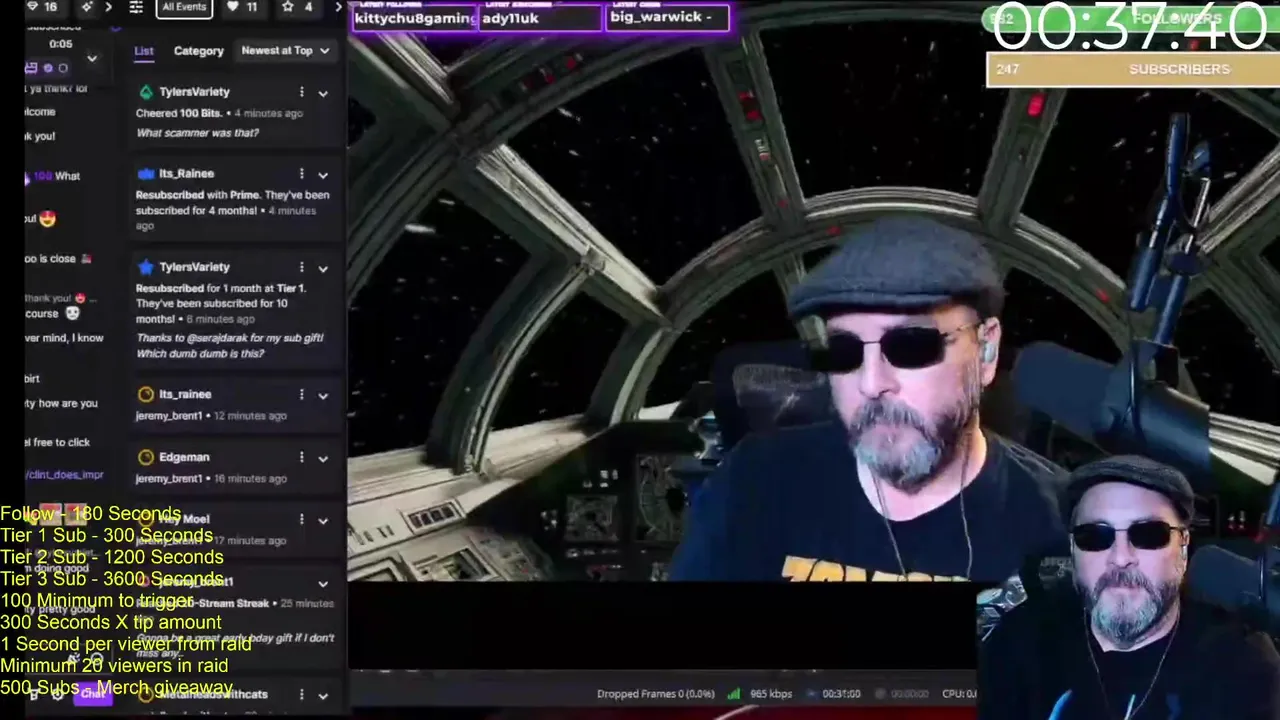
Task: Switch to the Category tab
Action: pos(198,51)
